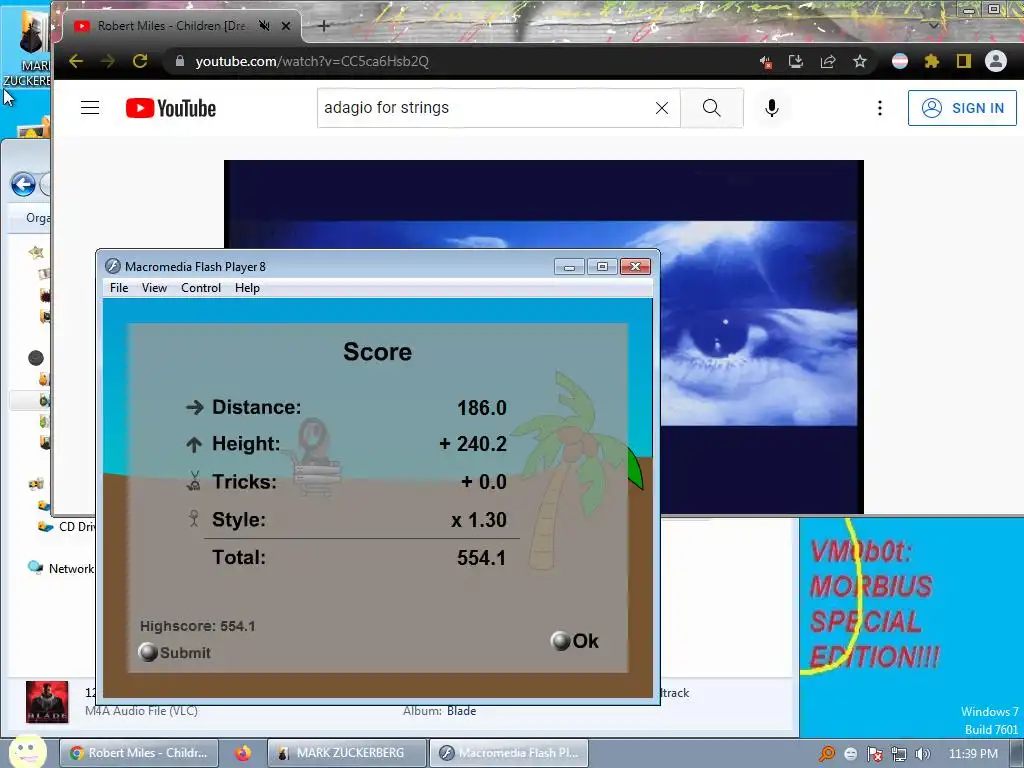Go back in the Chrome browser
The height and width of the screenshot is (768, 1024).
point(76,61)
